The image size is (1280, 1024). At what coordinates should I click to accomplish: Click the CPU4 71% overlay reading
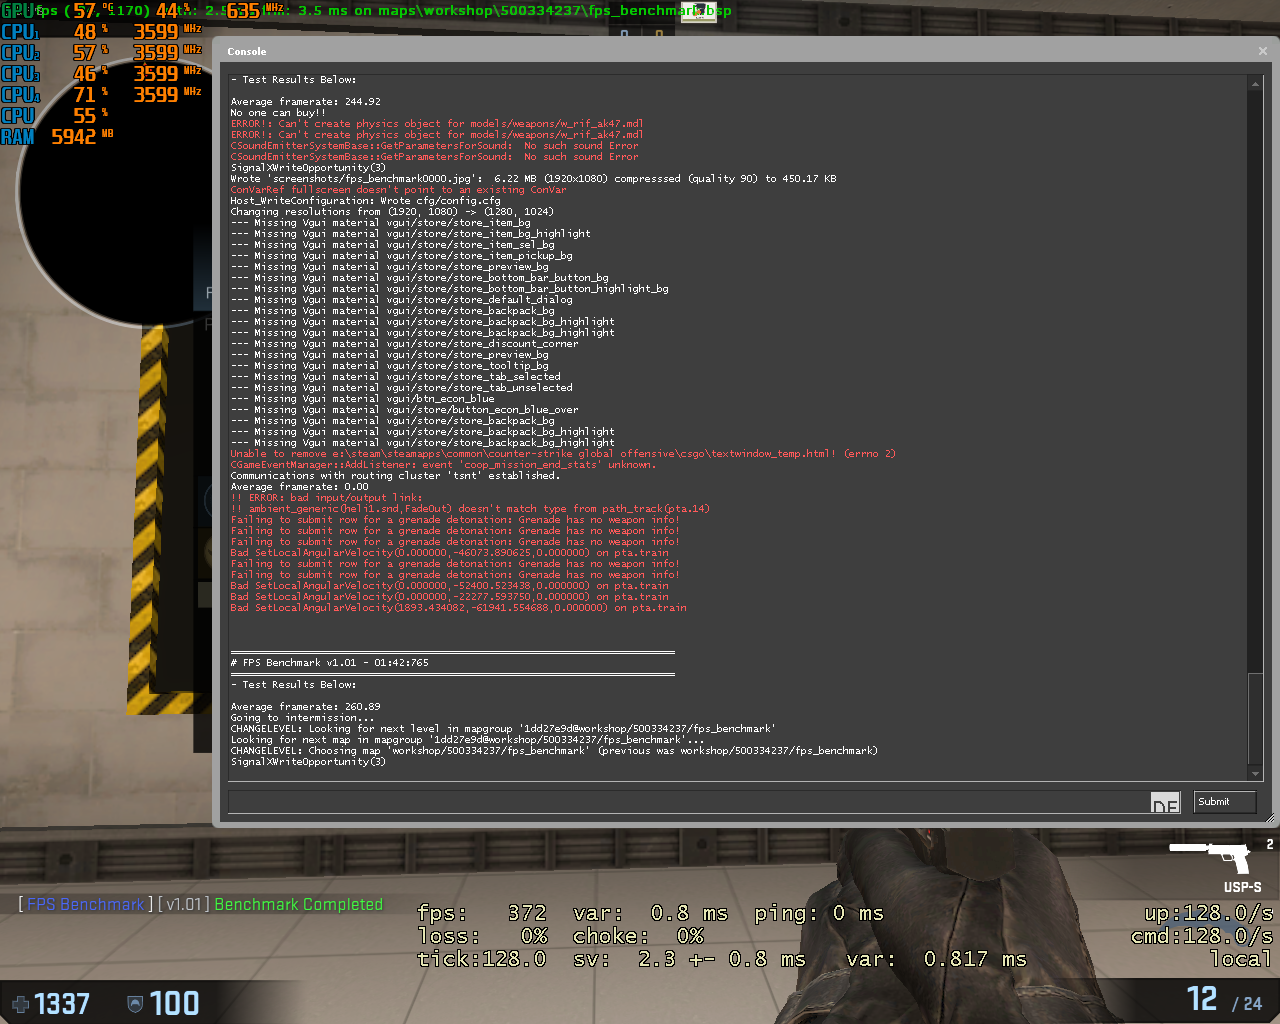pos(55,95)
